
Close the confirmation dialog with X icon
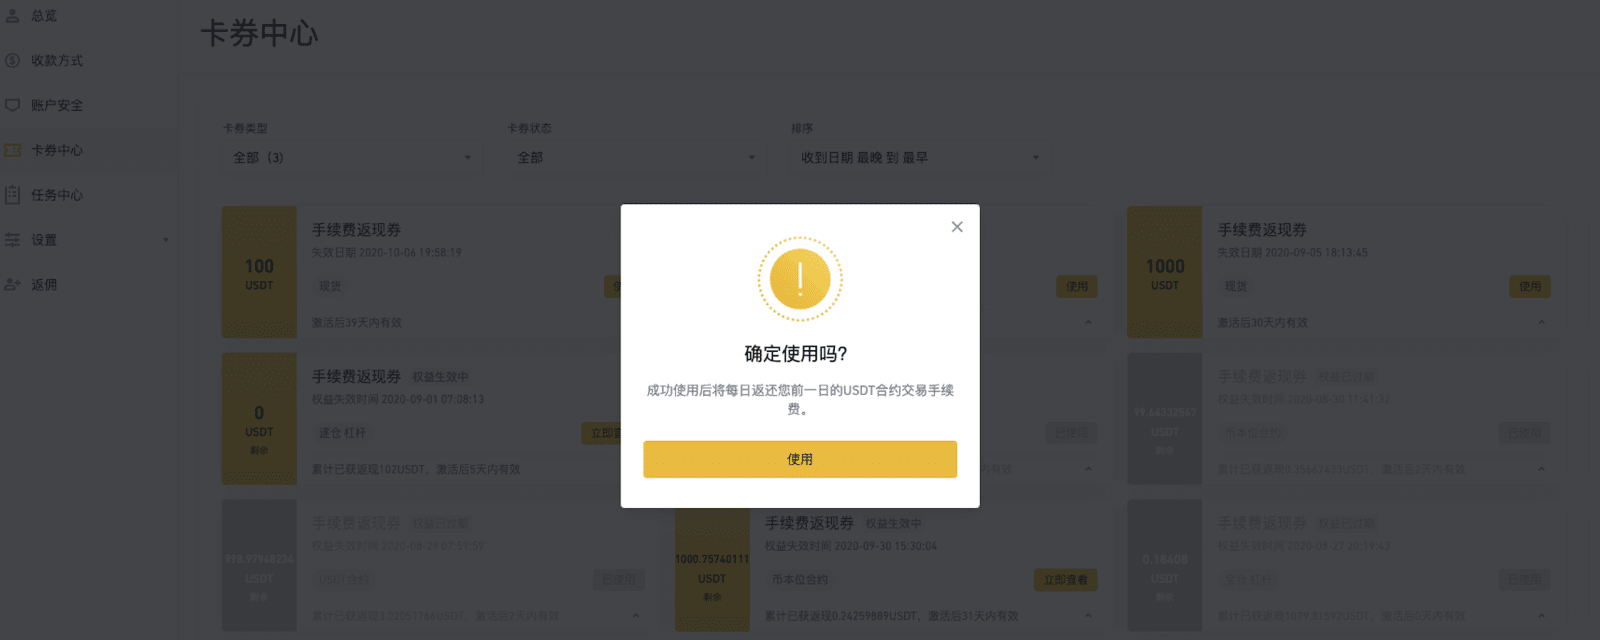(x=957, y=227)
